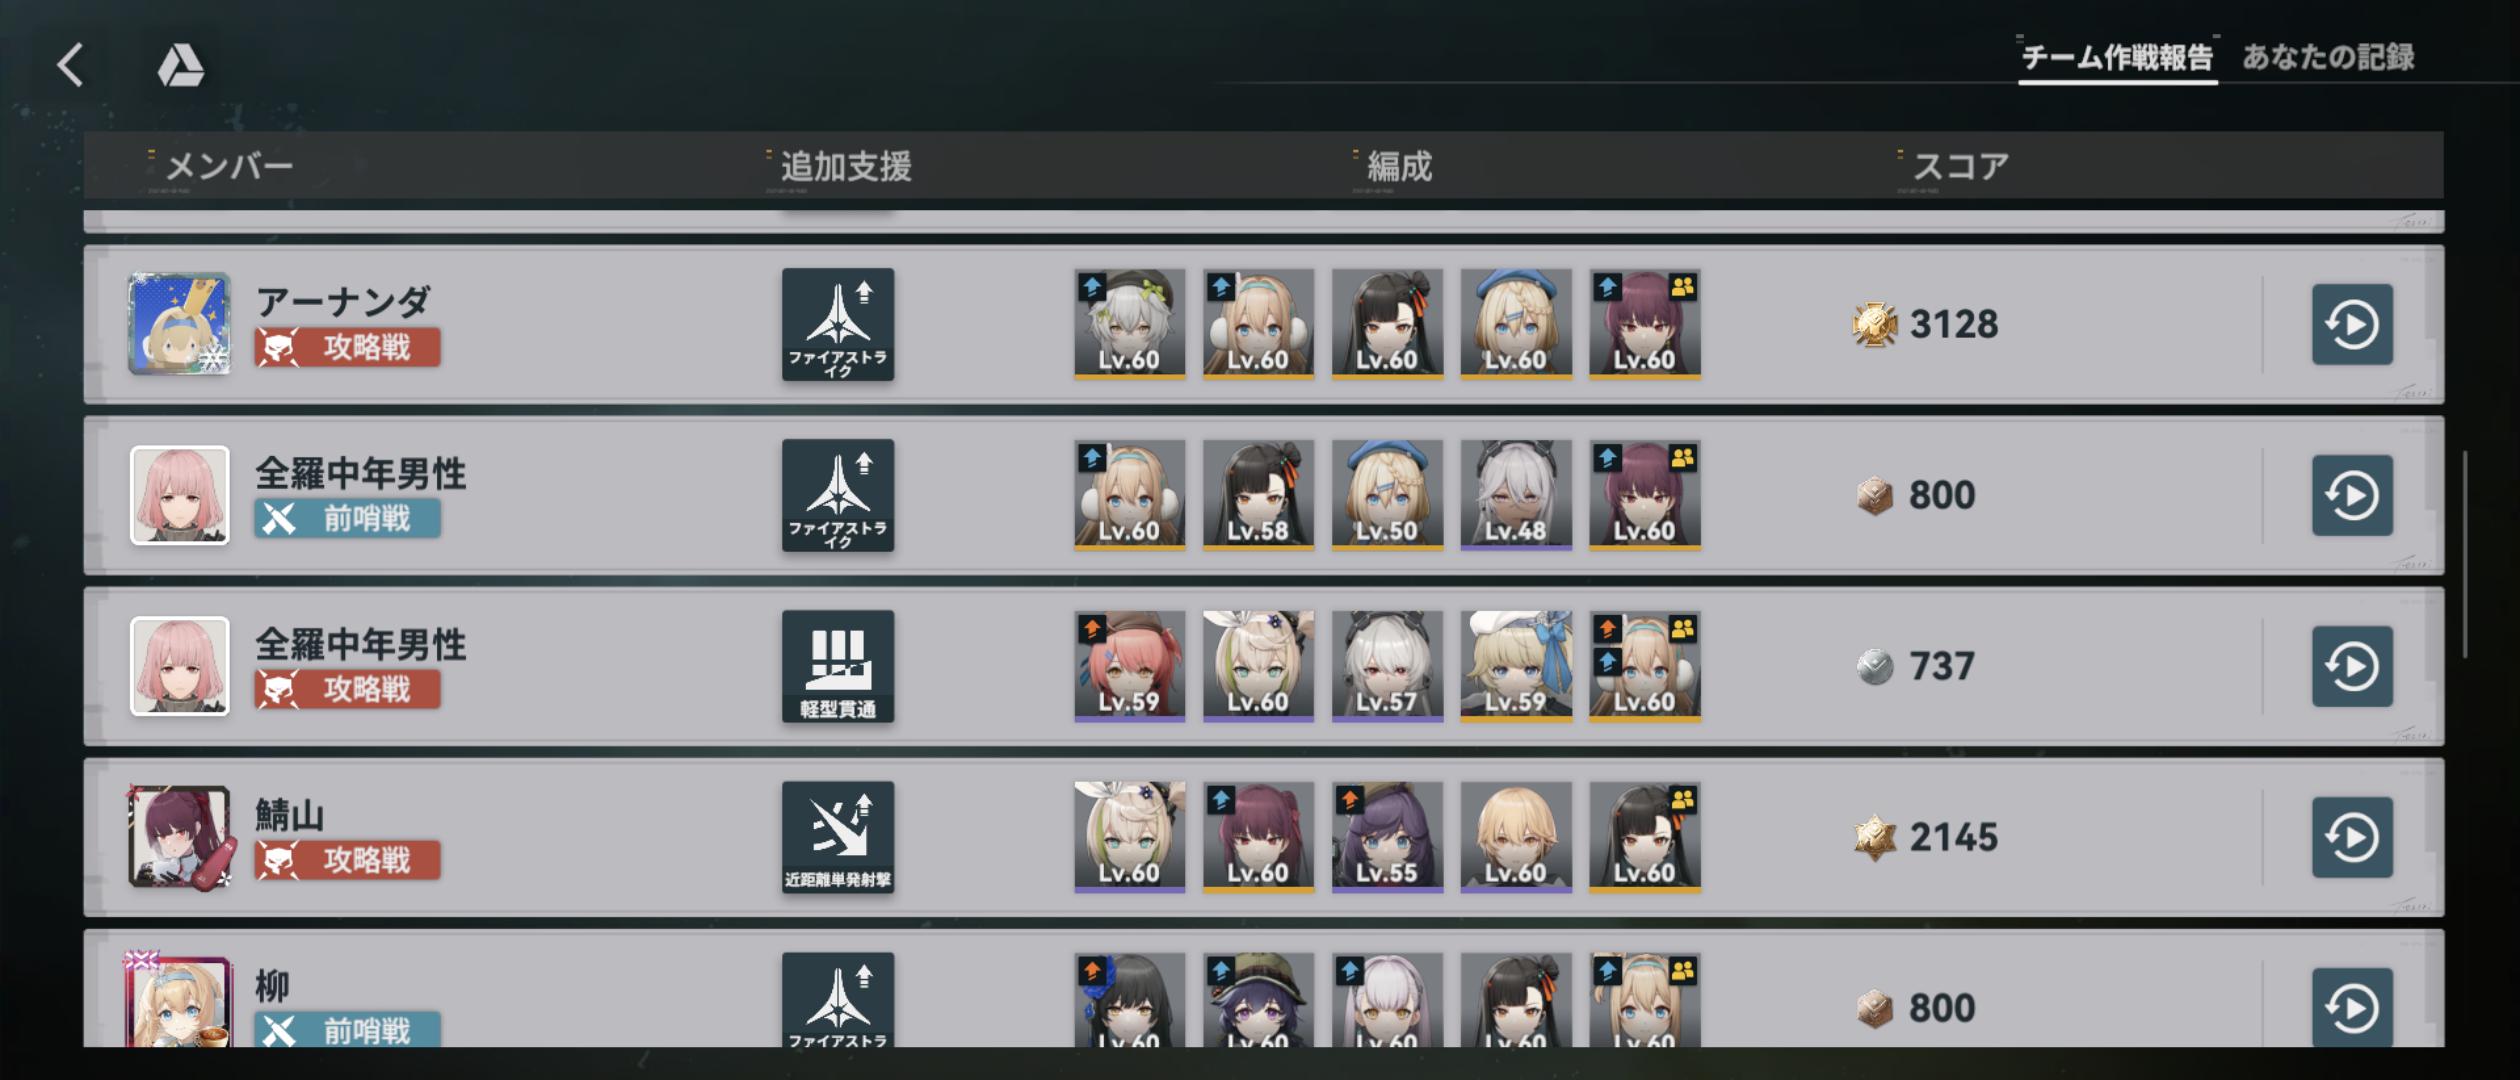Select the チーム作戦報告 tab
Image resolution: width=2520 pixels, height=1080 pixels.
(2117, 58)
